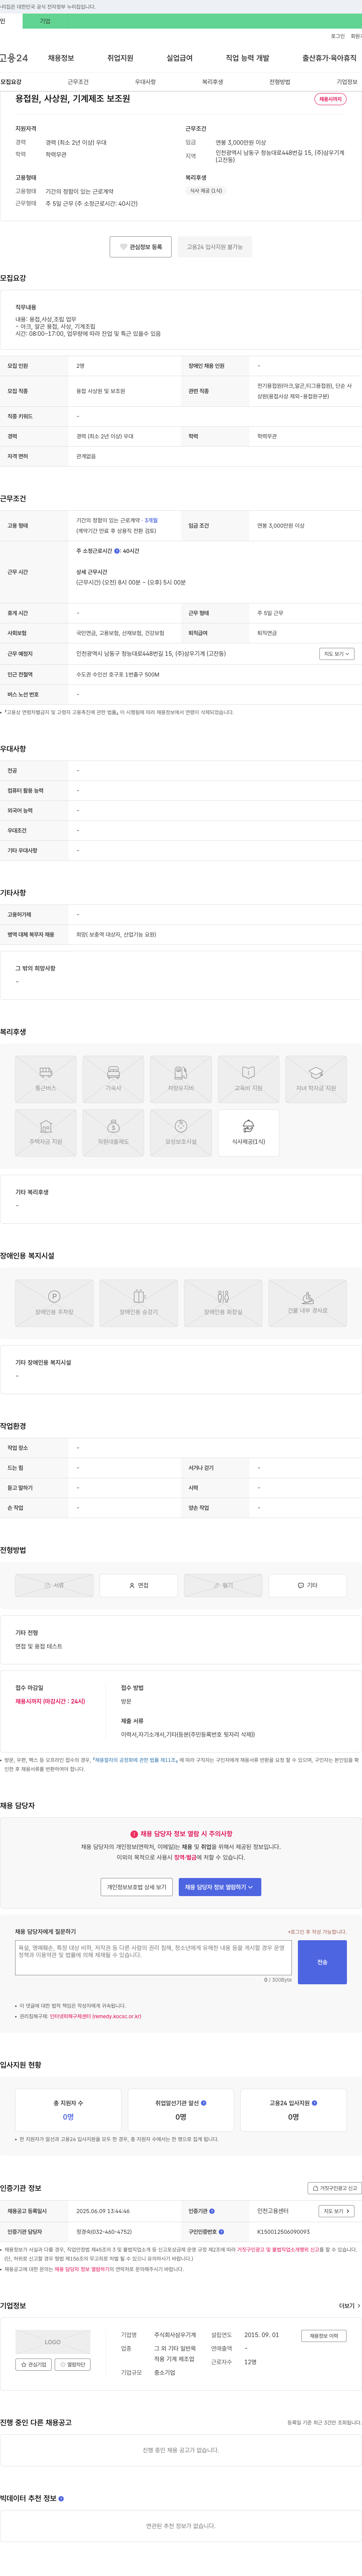Click the 채용정보 이력 button
This screenshot has width=362, height=2576.
324,2336
